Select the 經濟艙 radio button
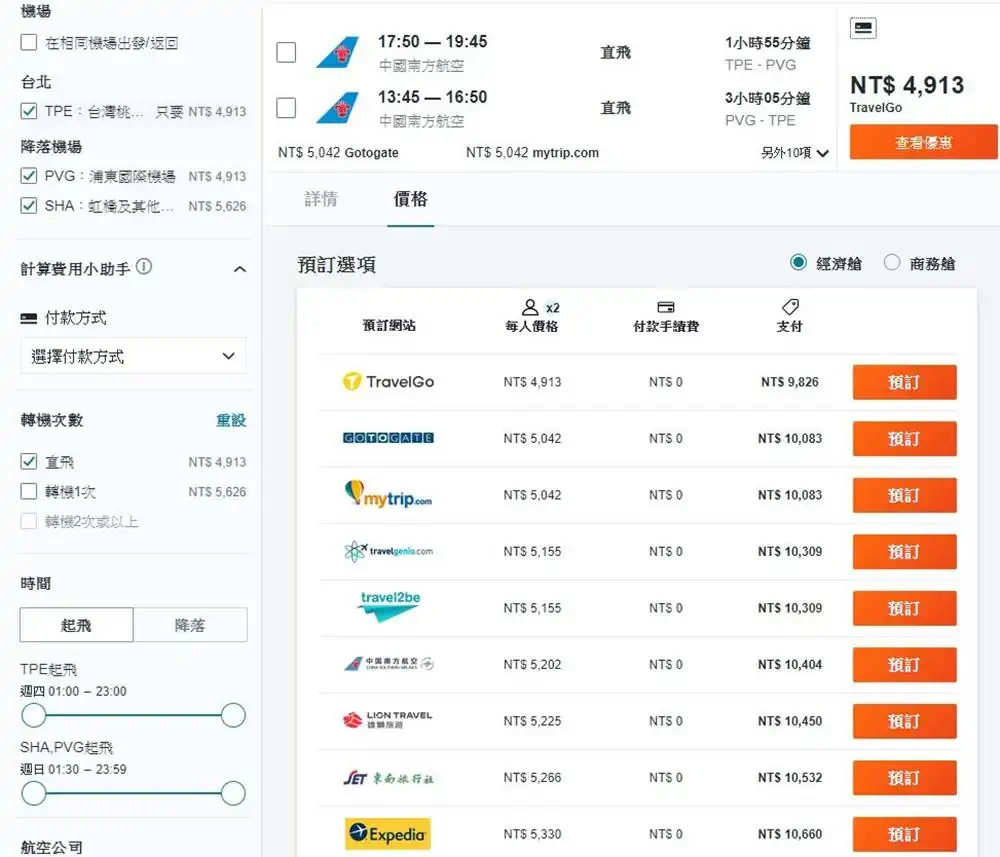The width and height of the screenshot is (1000, 857). (x=798, y=262)
